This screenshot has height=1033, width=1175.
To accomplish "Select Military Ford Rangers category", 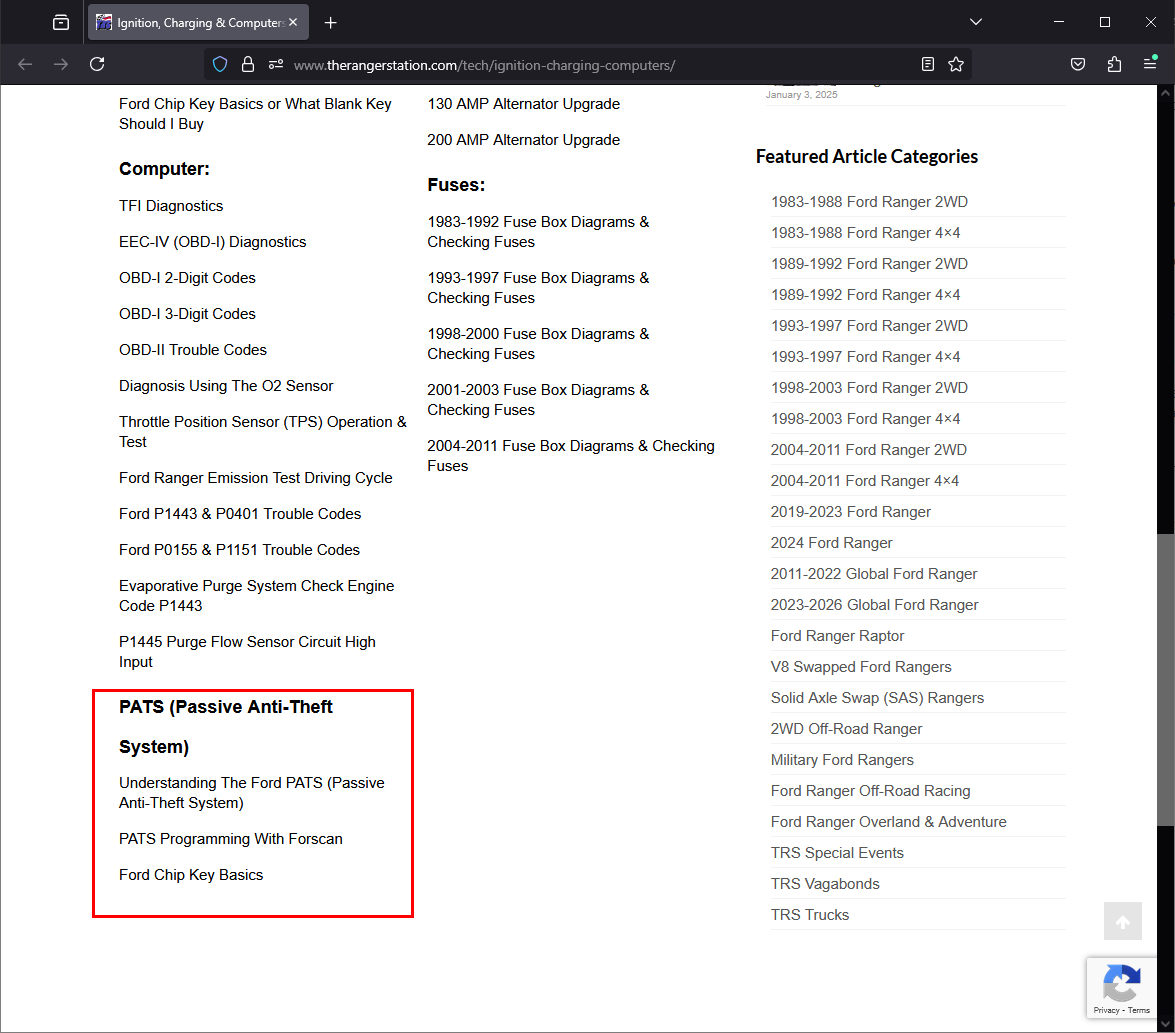I will (x=842, y=760).
